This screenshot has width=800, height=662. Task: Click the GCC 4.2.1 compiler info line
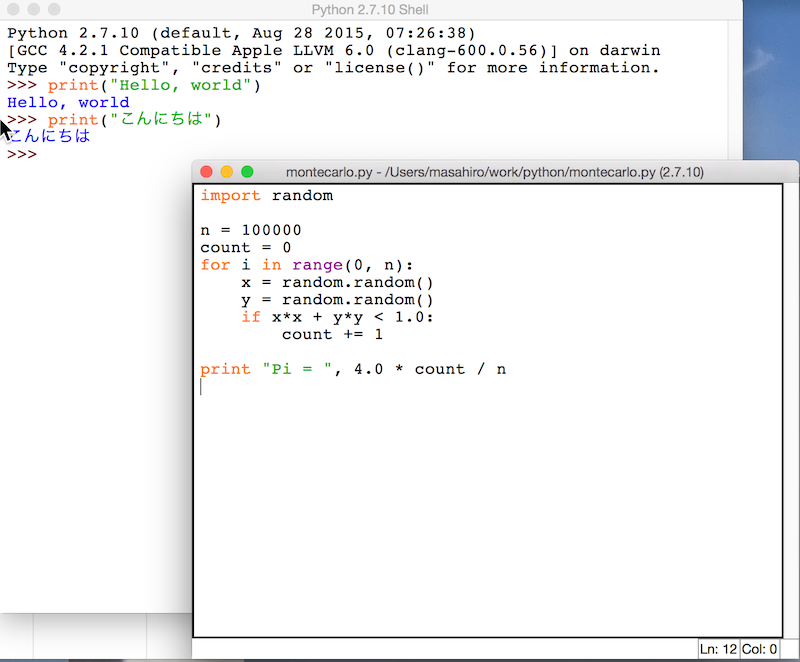coord(334,50)
